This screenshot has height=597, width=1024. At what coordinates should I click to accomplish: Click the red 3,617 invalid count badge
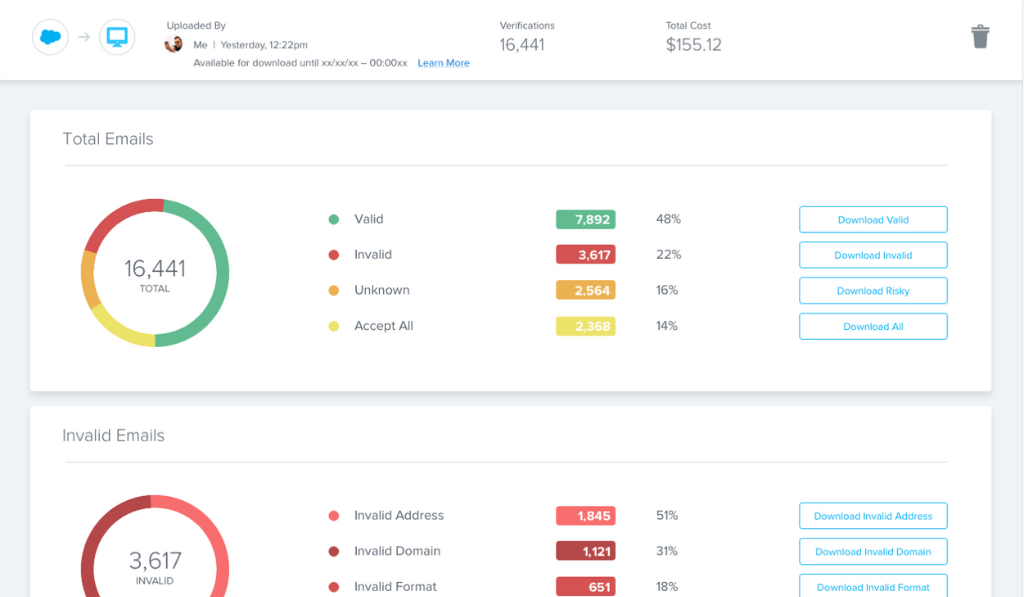pos(586,255)
